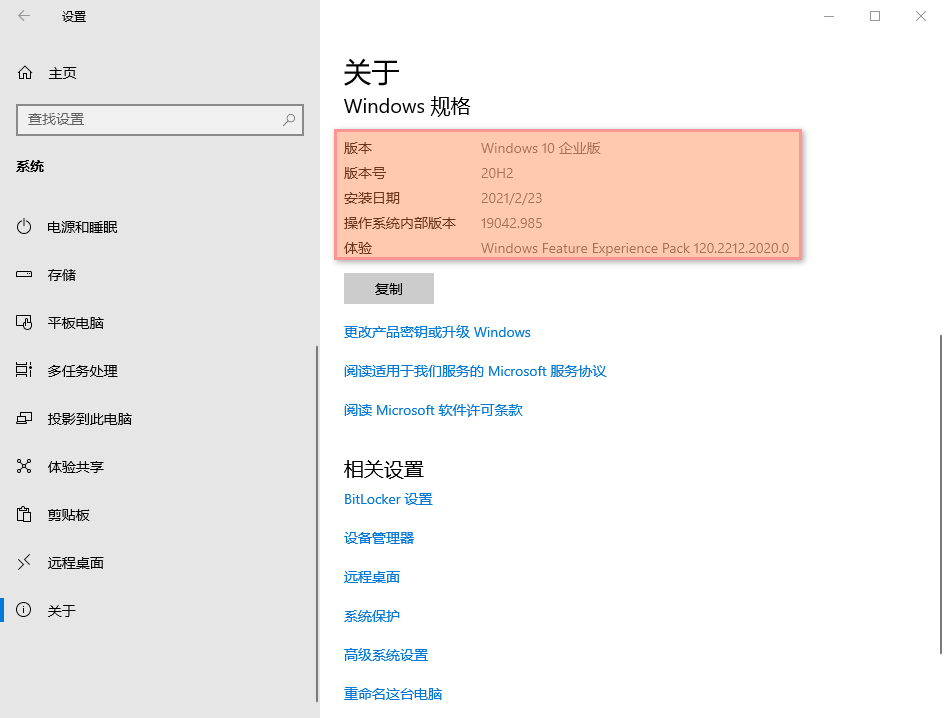Click the 查找设置 search field
Image resolution: width=944 pixels, height=718 pixels.
point(150,119)
